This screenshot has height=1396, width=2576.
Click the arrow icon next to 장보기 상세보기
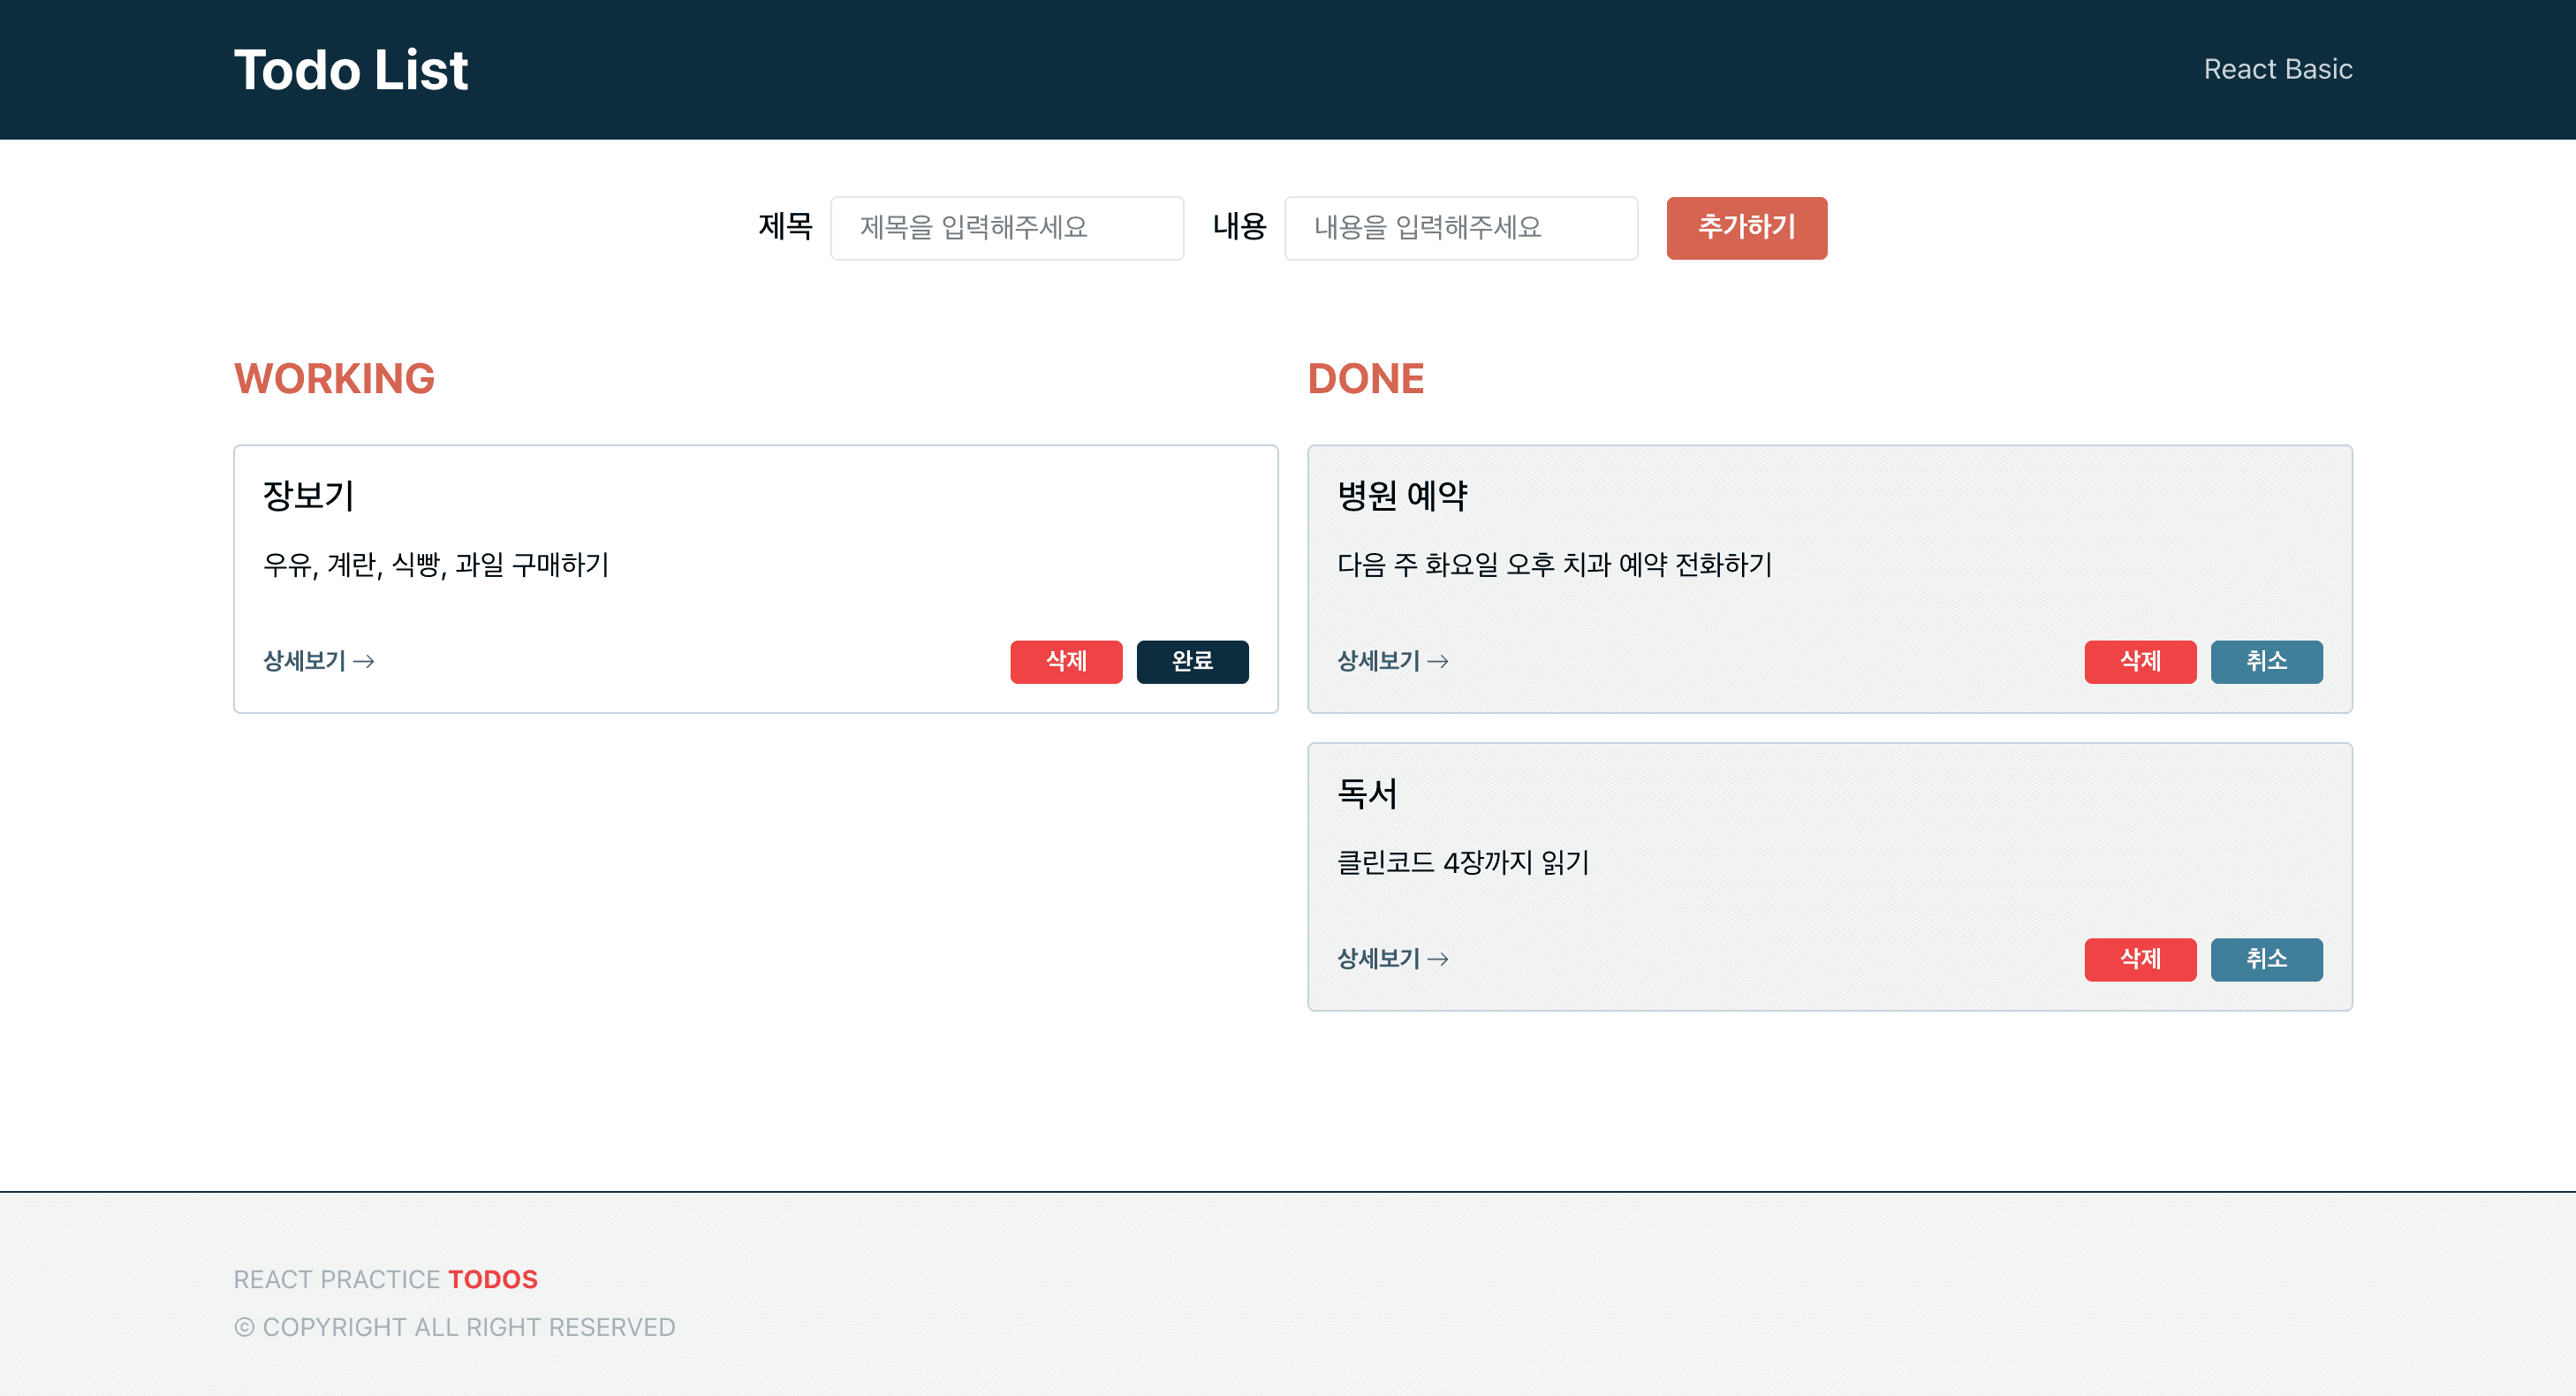pos(366,661)
